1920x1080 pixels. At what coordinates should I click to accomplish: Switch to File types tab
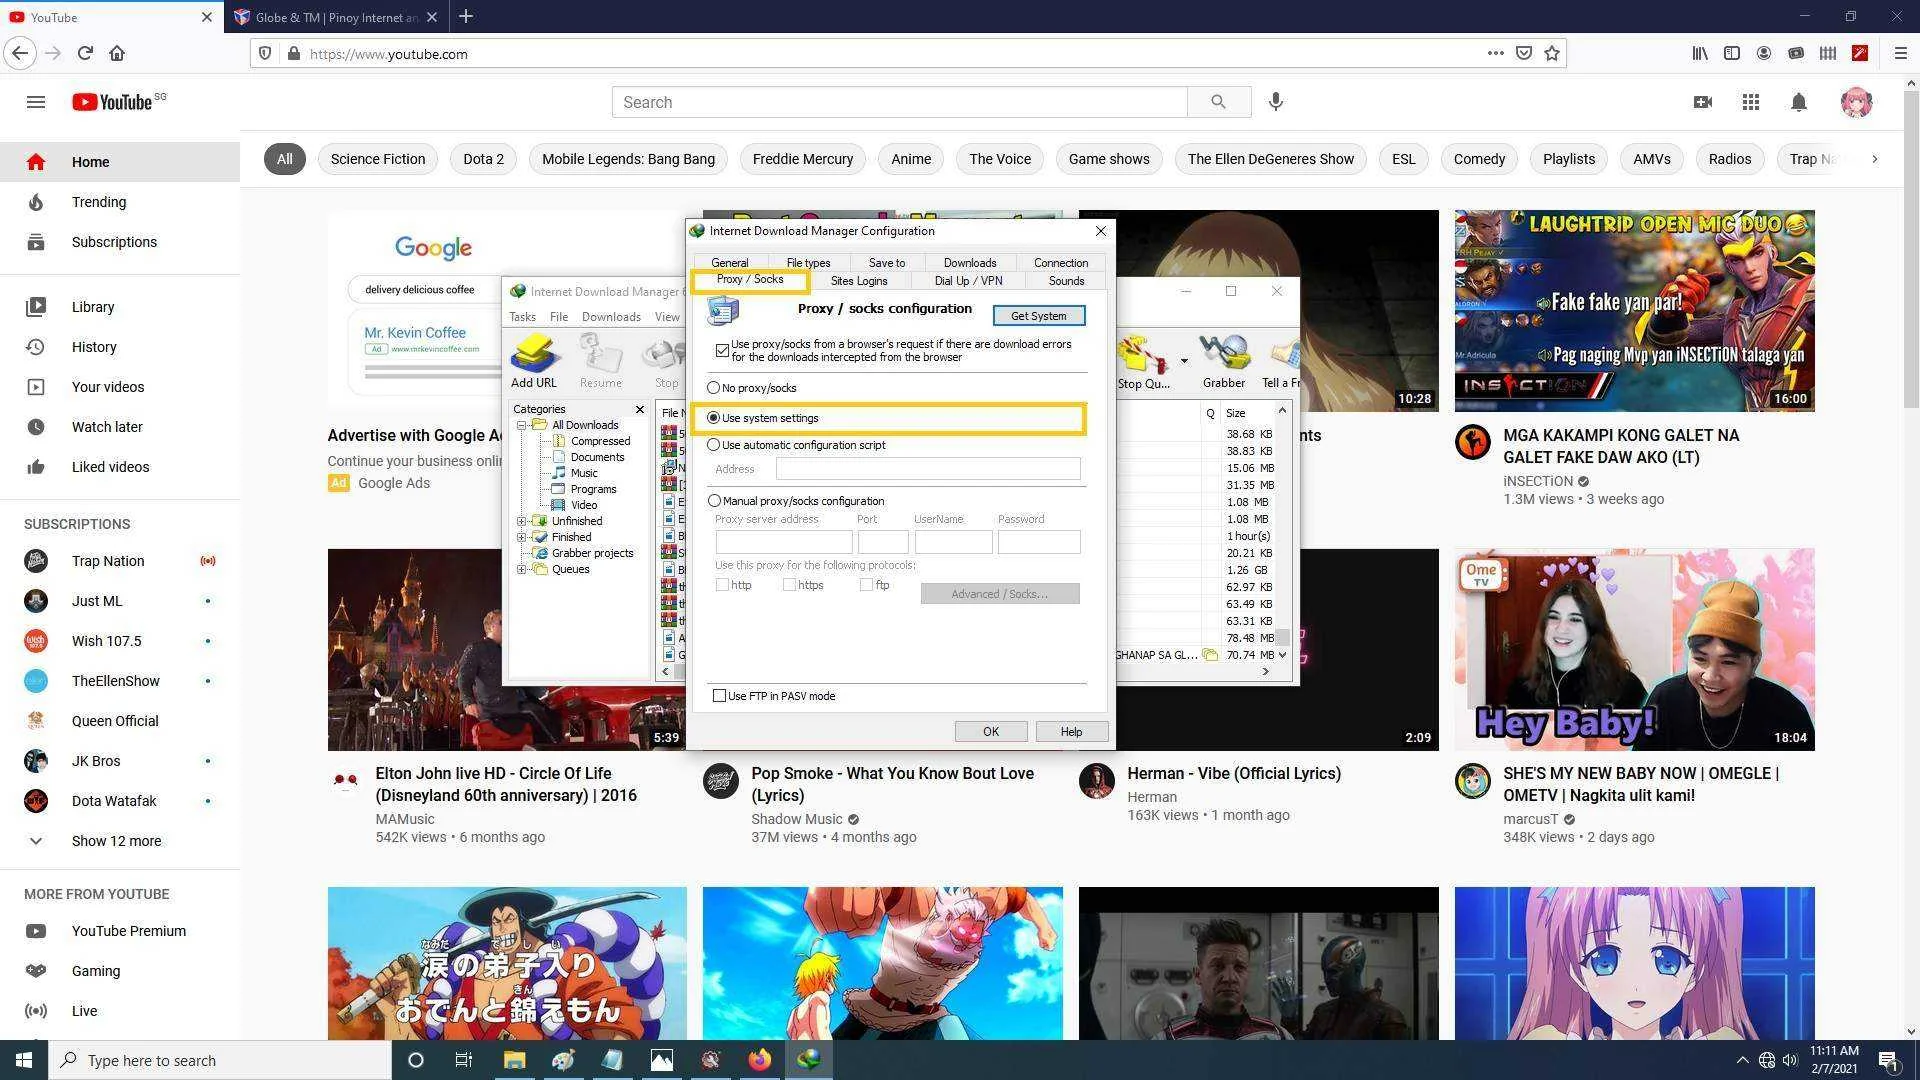[x=808, y=263]
